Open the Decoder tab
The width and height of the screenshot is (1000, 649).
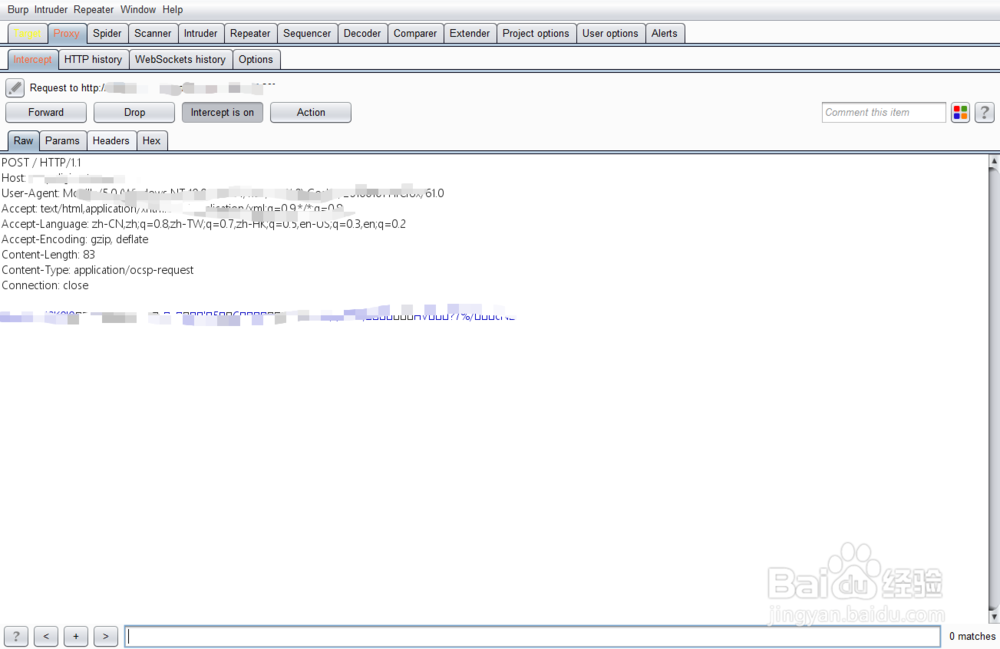point(362,33)
